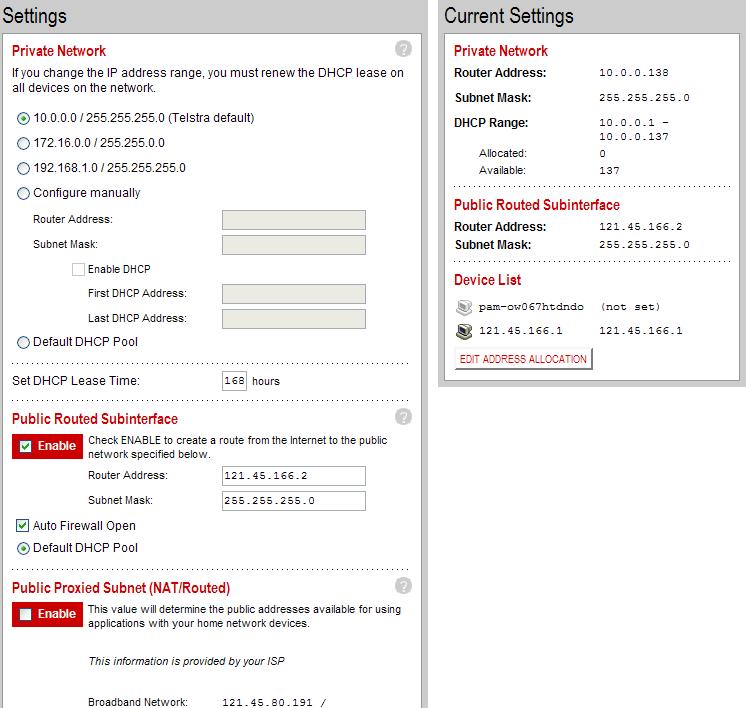
Task: Select Default DHCP Pool under Private Network
Action: (23, 343)
